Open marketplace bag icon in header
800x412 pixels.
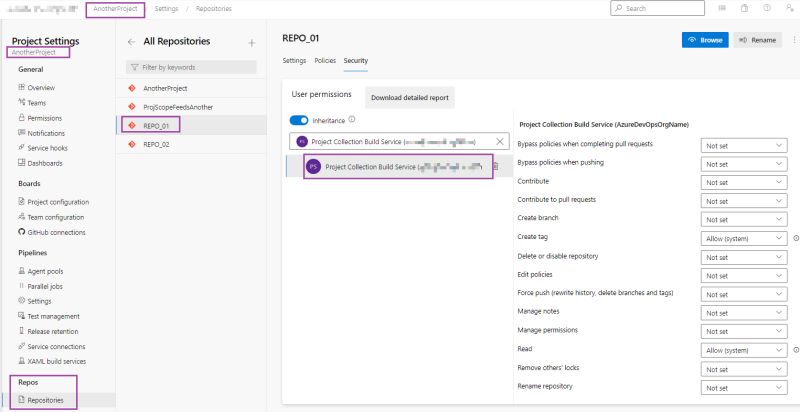pos(744,8)
